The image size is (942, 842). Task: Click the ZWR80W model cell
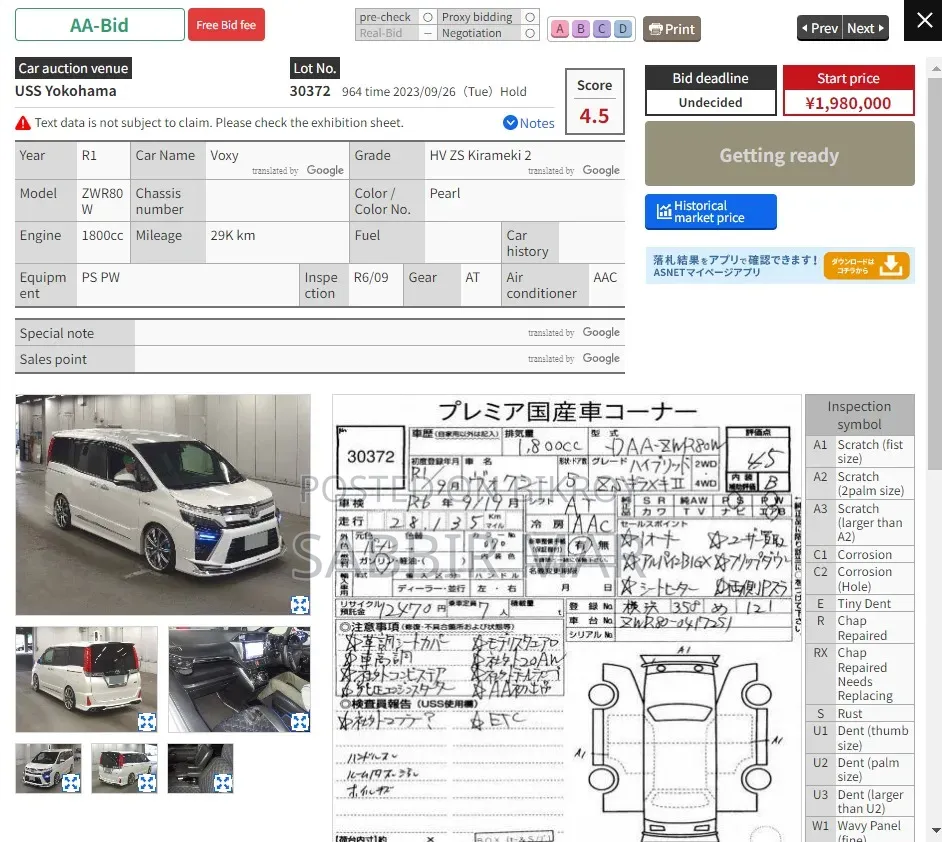(x=103, y=201)
